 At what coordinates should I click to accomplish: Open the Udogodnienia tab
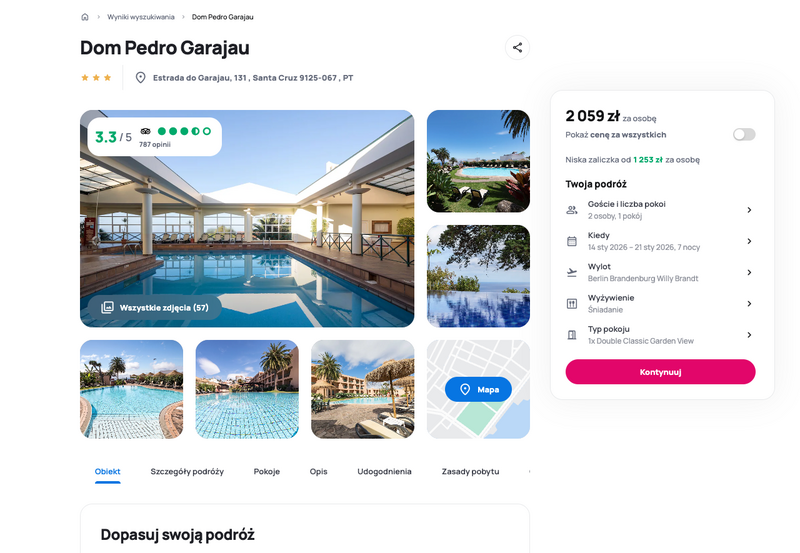point(384,471)
